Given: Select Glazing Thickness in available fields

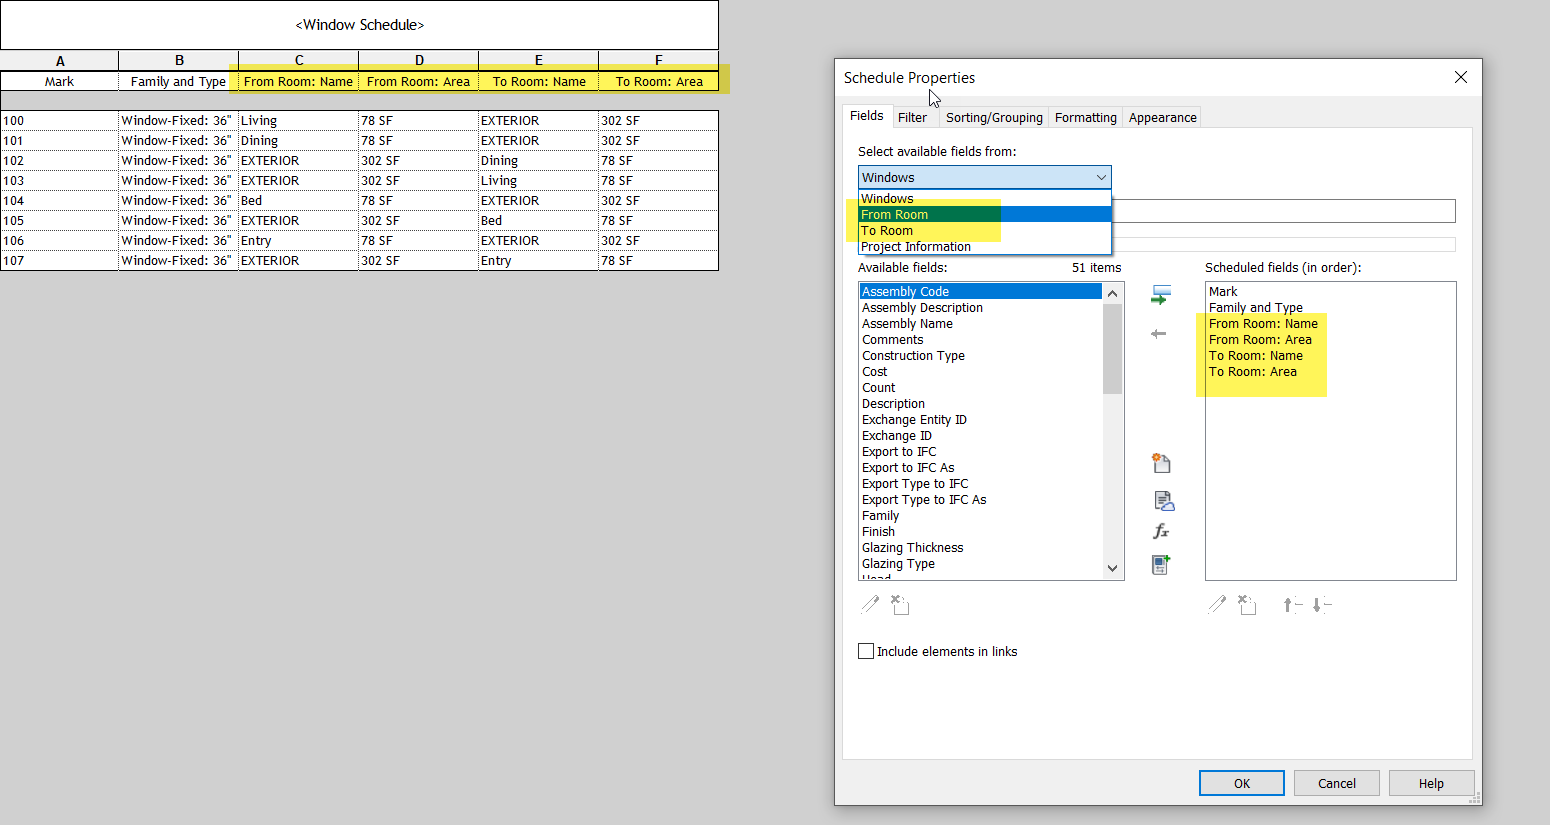Looking at the screenshot, I should (x=912, y=547).
